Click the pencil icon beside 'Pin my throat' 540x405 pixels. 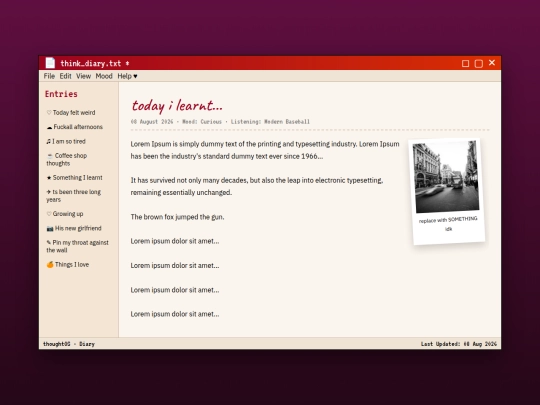[x=49, y=242]
